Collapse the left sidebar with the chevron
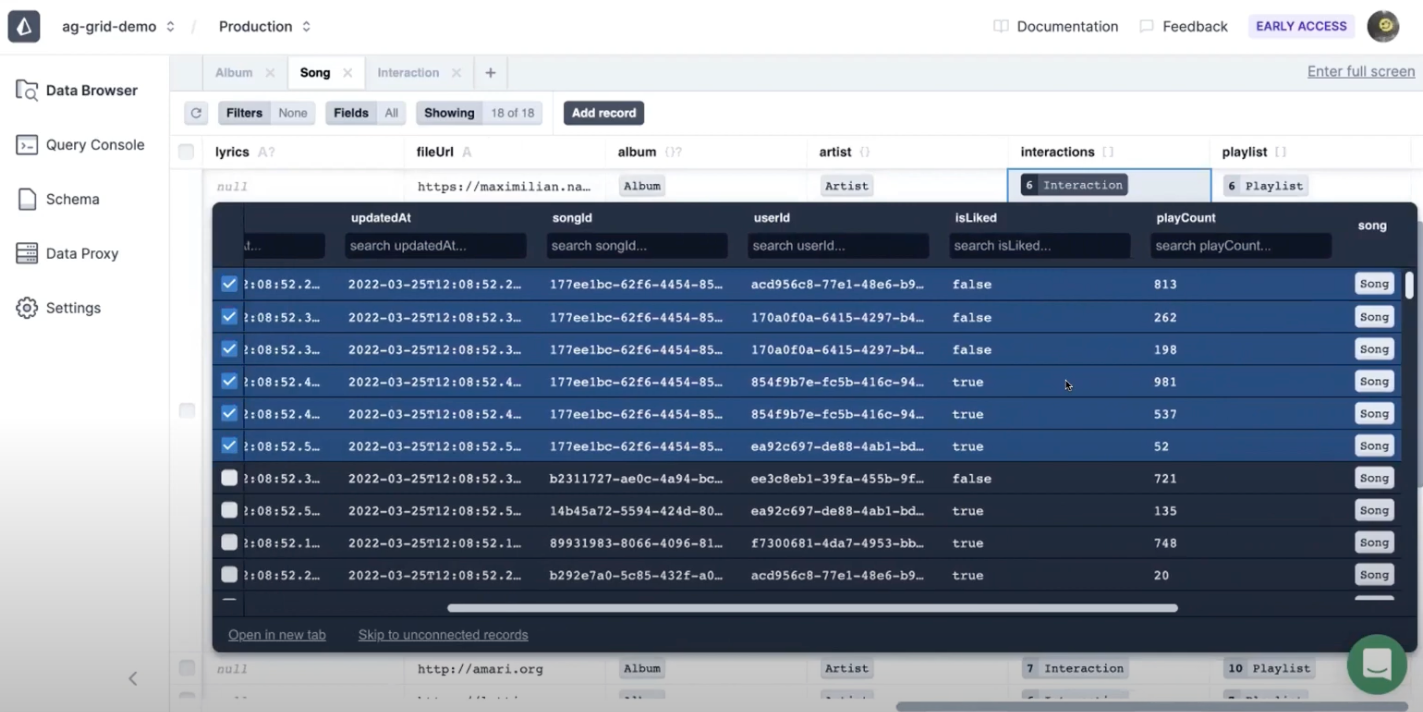This screenshot has height=712, width=1423. coord(132,678)
